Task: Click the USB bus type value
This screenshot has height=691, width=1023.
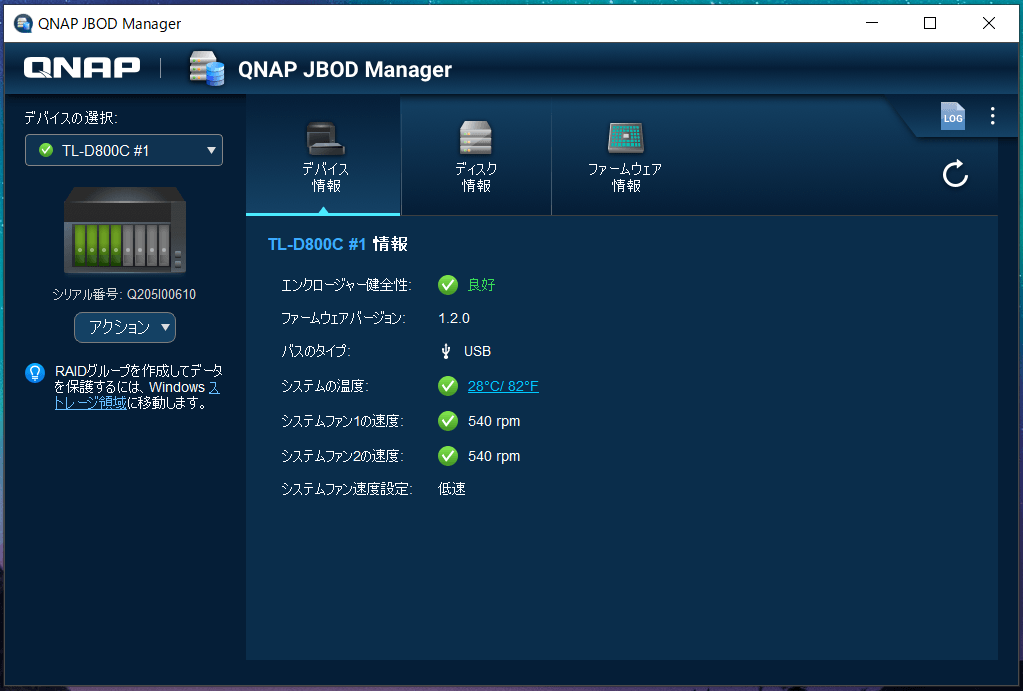Action: click(x=477, y=352)
